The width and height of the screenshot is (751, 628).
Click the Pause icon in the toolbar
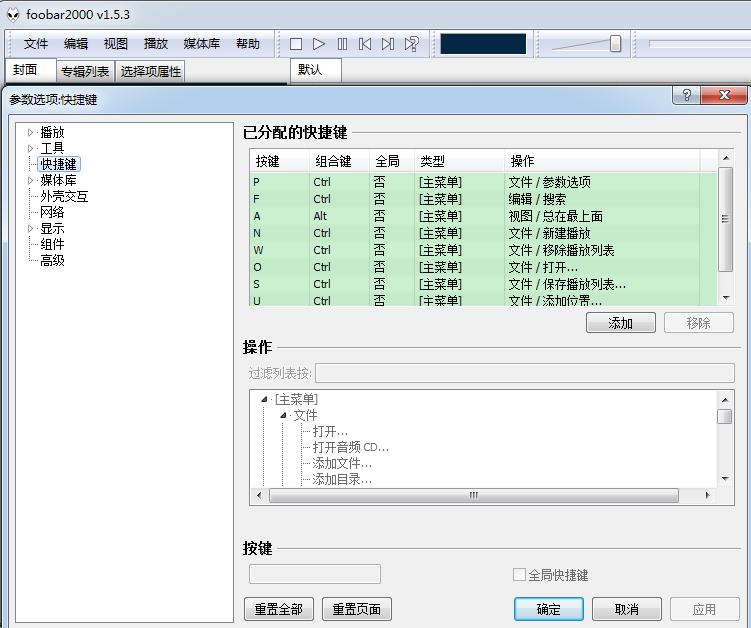click(x=342, y=44)
